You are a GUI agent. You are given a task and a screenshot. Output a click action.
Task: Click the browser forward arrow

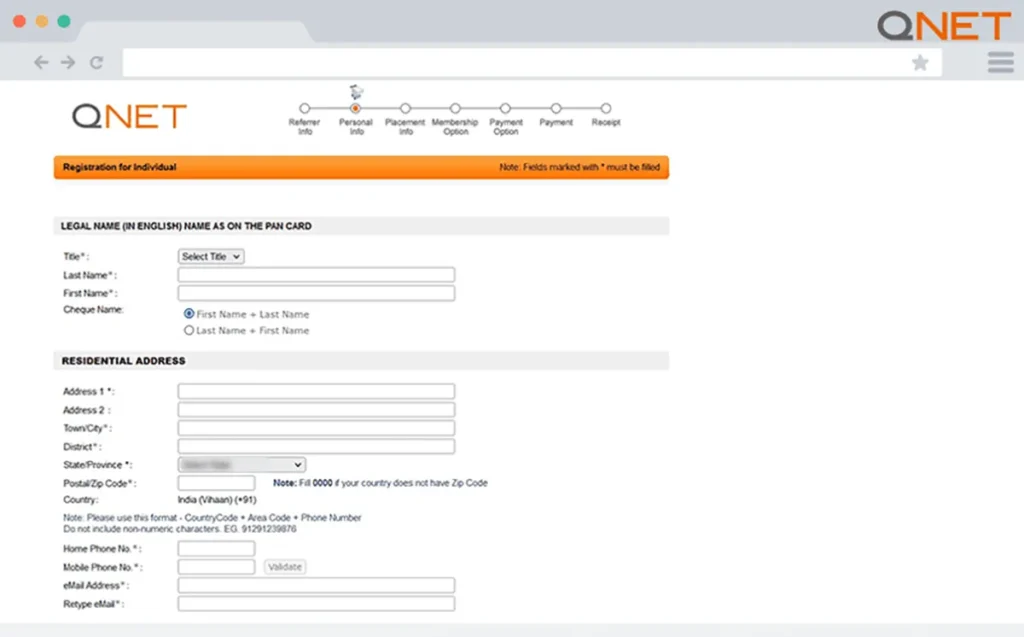66,62
